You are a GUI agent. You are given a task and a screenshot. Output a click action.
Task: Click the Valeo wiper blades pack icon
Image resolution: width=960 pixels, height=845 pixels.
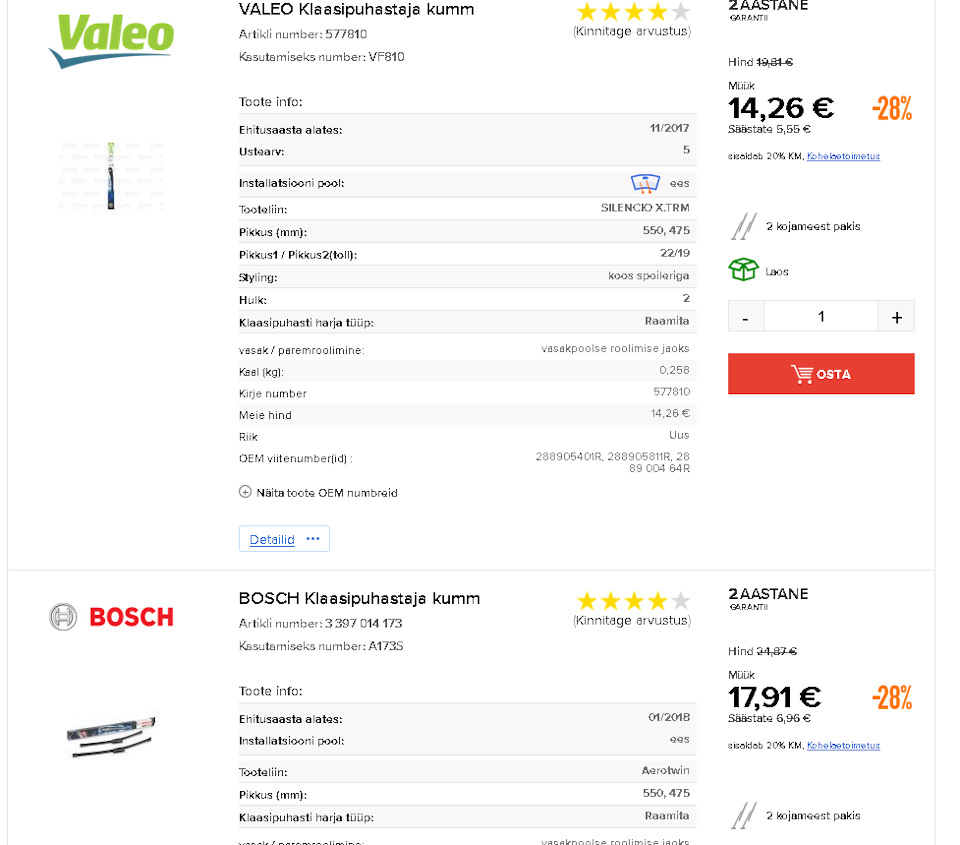[x=742, y=227]
